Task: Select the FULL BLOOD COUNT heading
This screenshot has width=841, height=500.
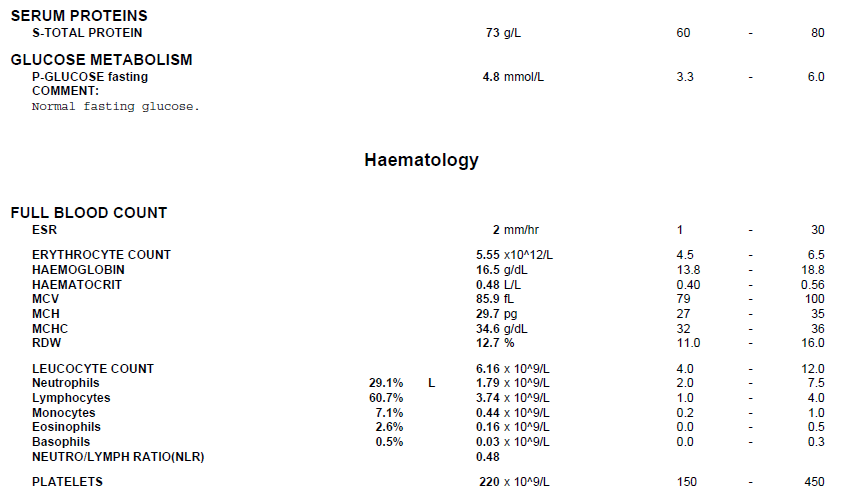Action: 89,213
